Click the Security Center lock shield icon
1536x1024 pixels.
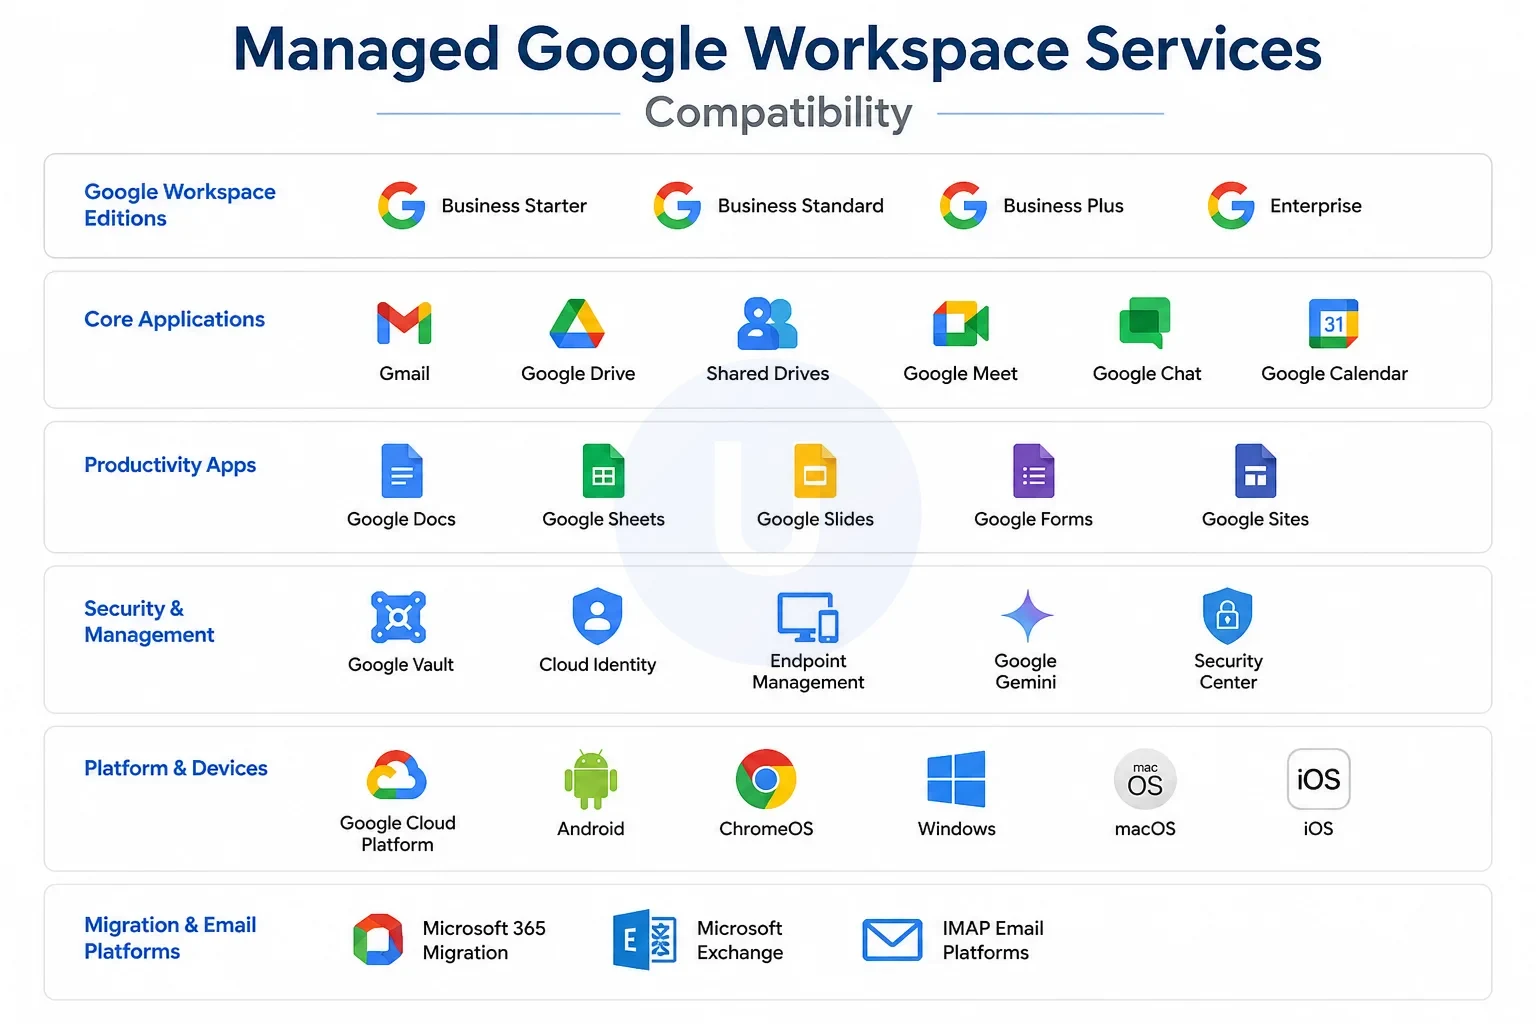1227,616
